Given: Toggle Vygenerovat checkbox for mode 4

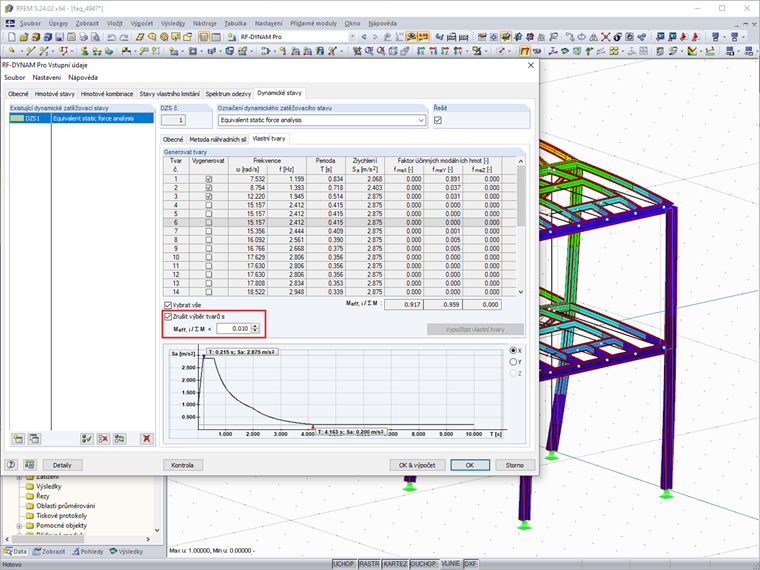Looking at the screenshot, I should 208,205.
